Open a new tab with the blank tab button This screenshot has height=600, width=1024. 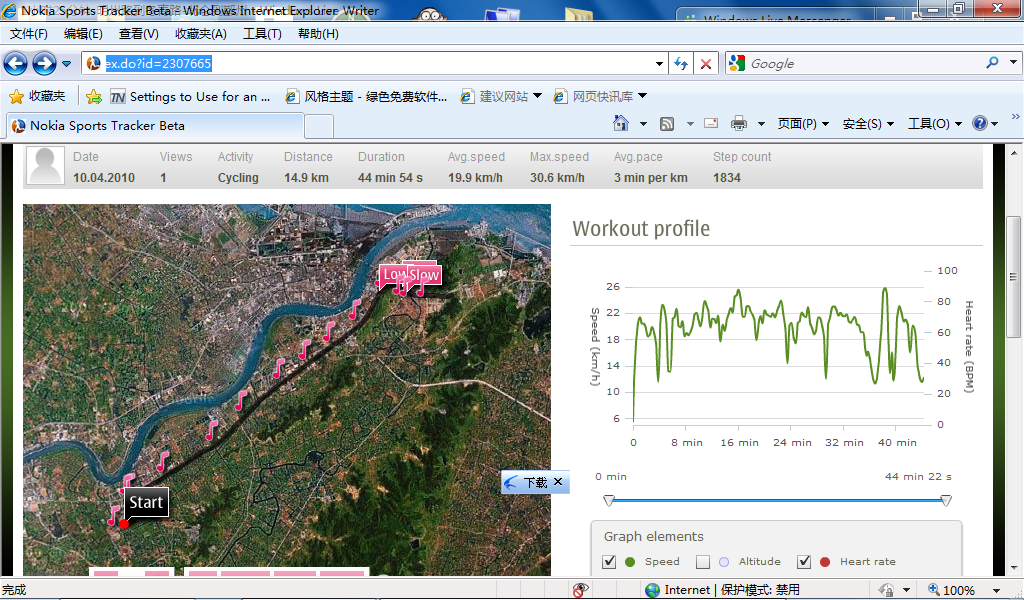[319, 126]
